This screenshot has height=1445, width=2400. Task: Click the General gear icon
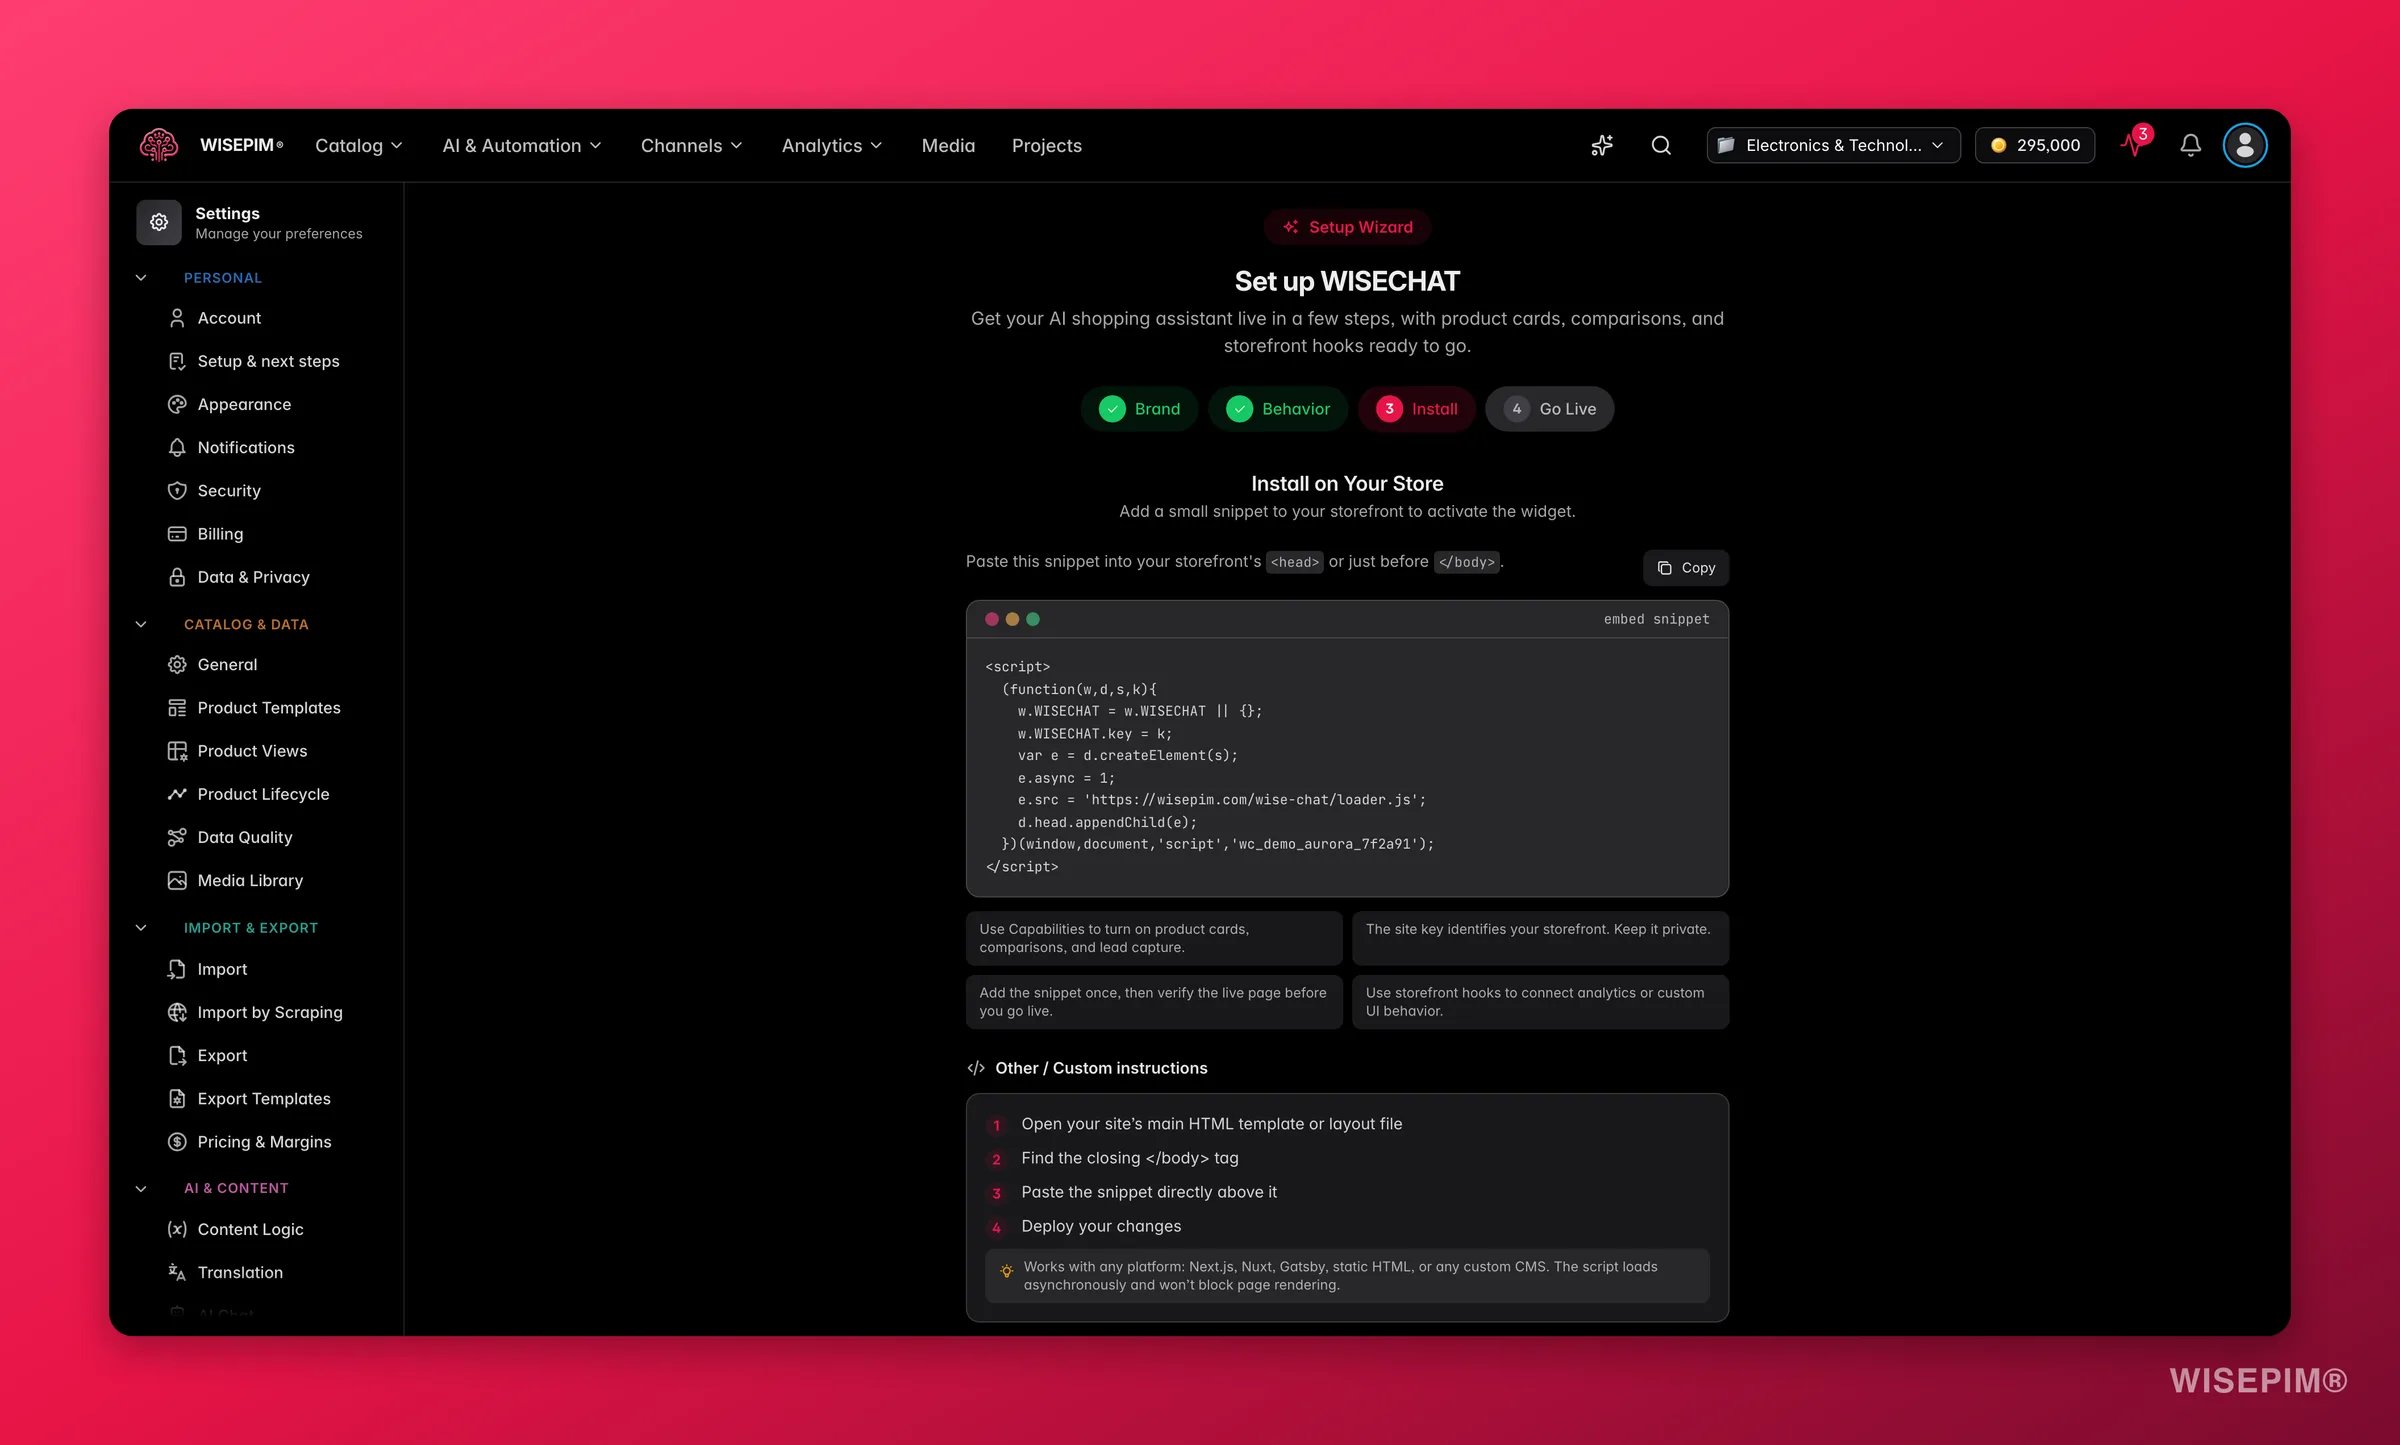coord(177,664)
